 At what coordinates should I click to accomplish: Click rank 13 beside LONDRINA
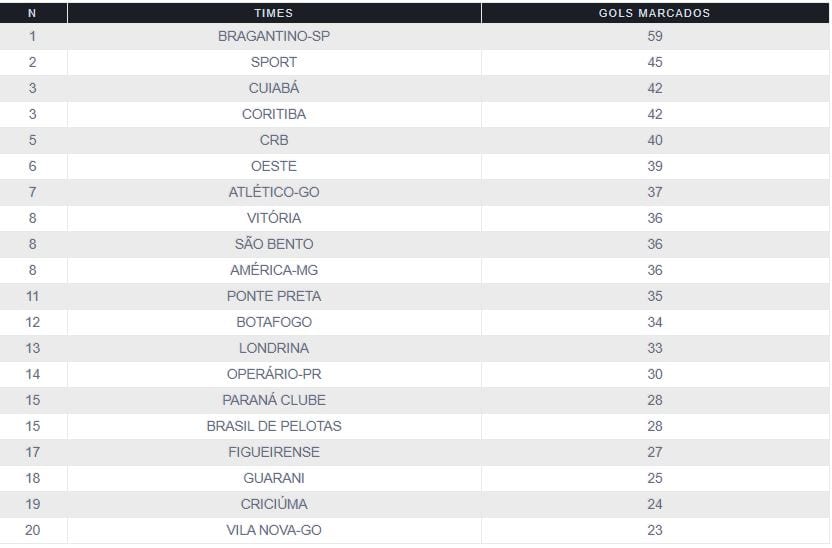point(33,348)
